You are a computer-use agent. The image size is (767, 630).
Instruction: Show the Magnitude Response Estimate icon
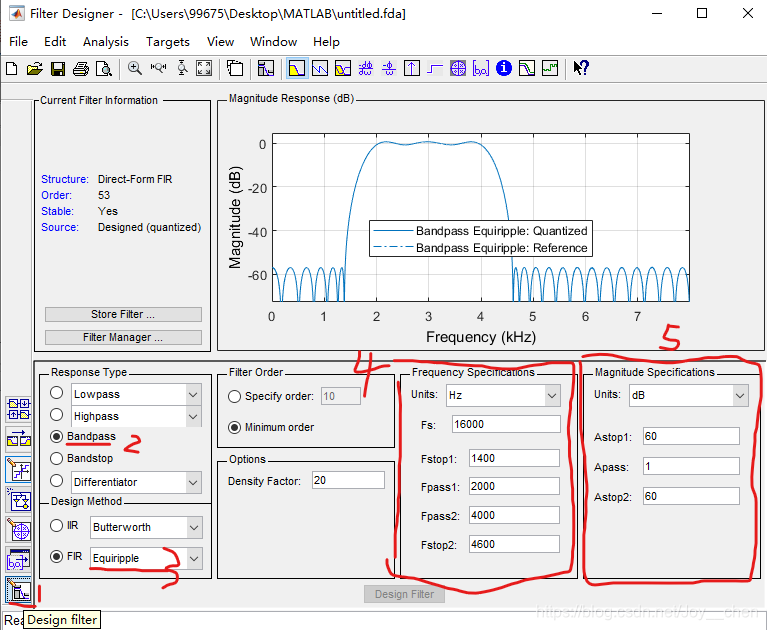click(x=527, y=68)
